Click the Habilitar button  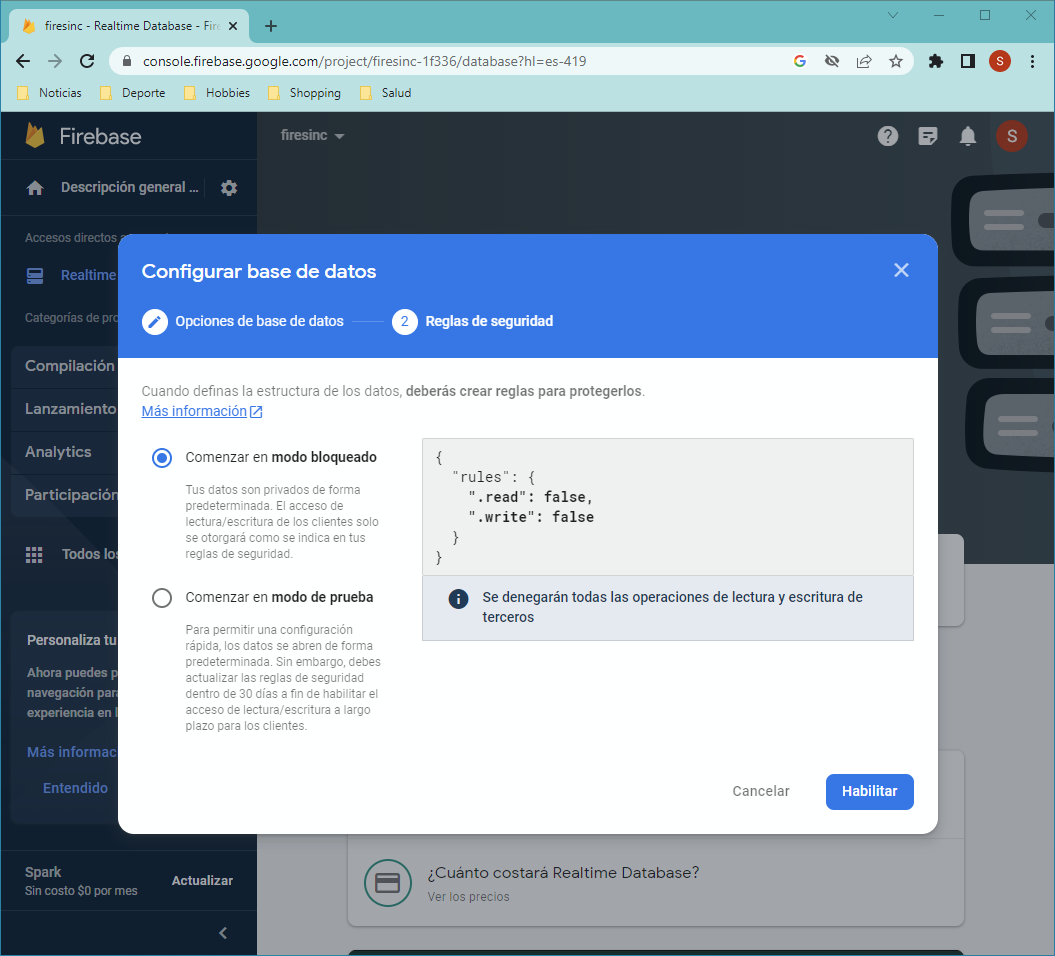click(x=869, y=791)
